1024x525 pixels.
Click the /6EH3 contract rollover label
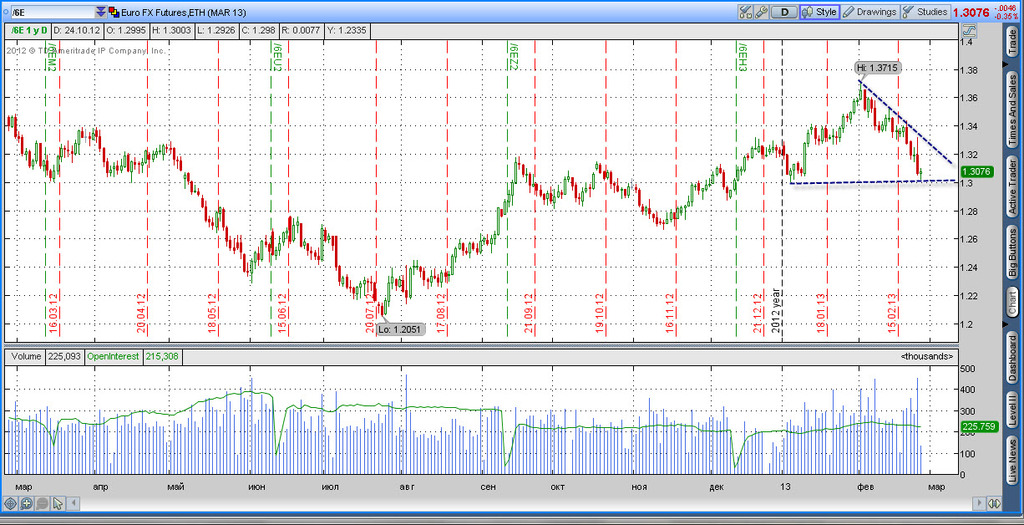point(742,56)
